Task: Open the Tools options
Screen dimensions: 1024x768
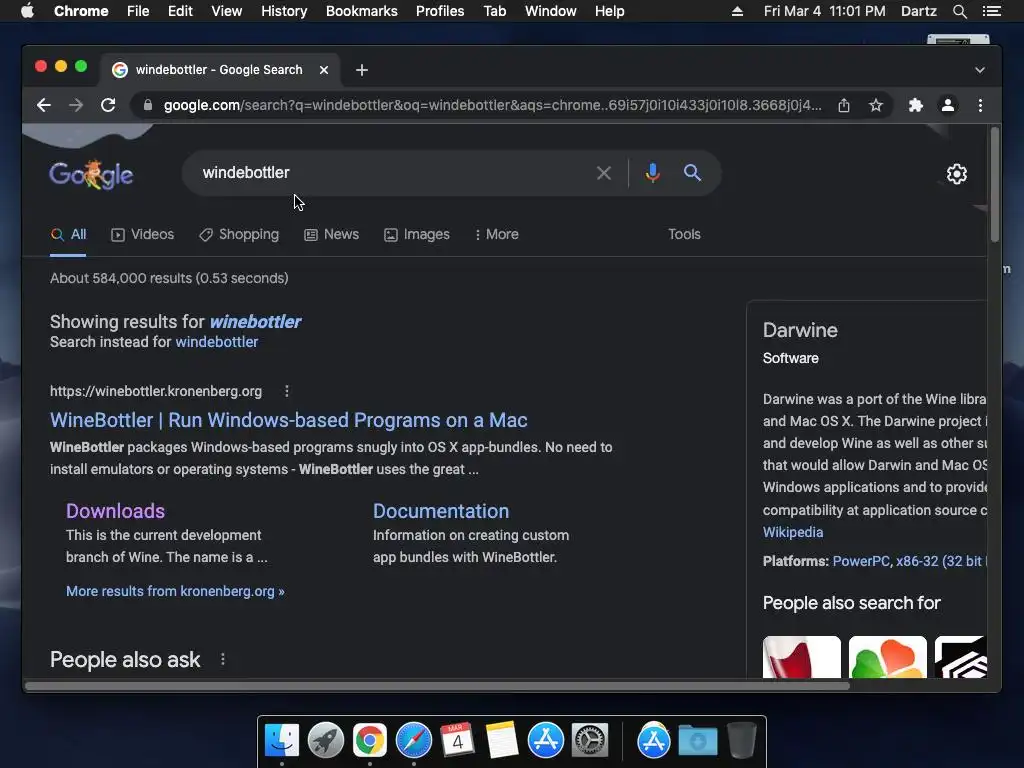Action: click(684, 234)
